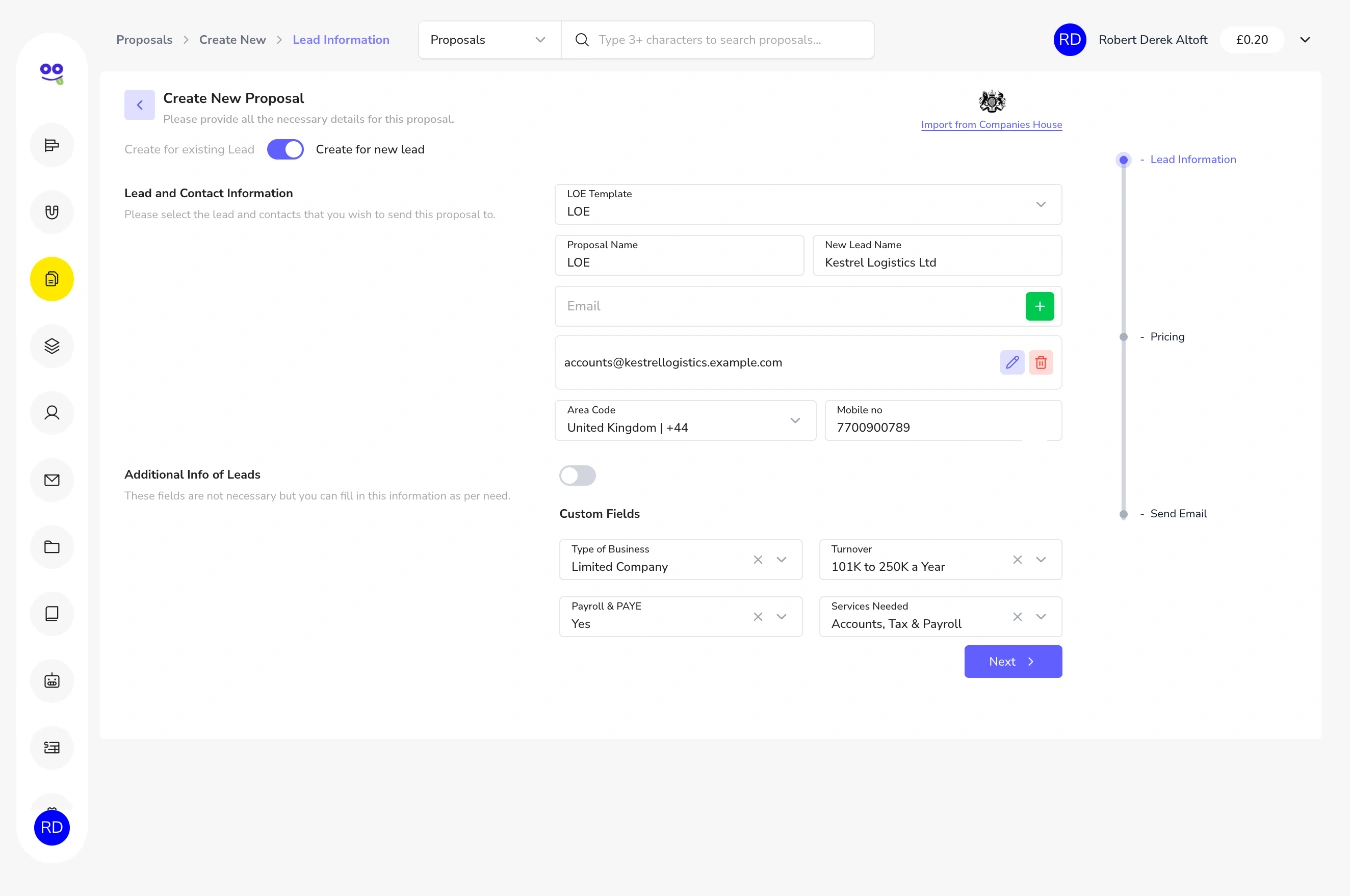1350x896 pixels.
Task: Click the RD avatar at sidebar bottom
Action: tap(52, 827)
